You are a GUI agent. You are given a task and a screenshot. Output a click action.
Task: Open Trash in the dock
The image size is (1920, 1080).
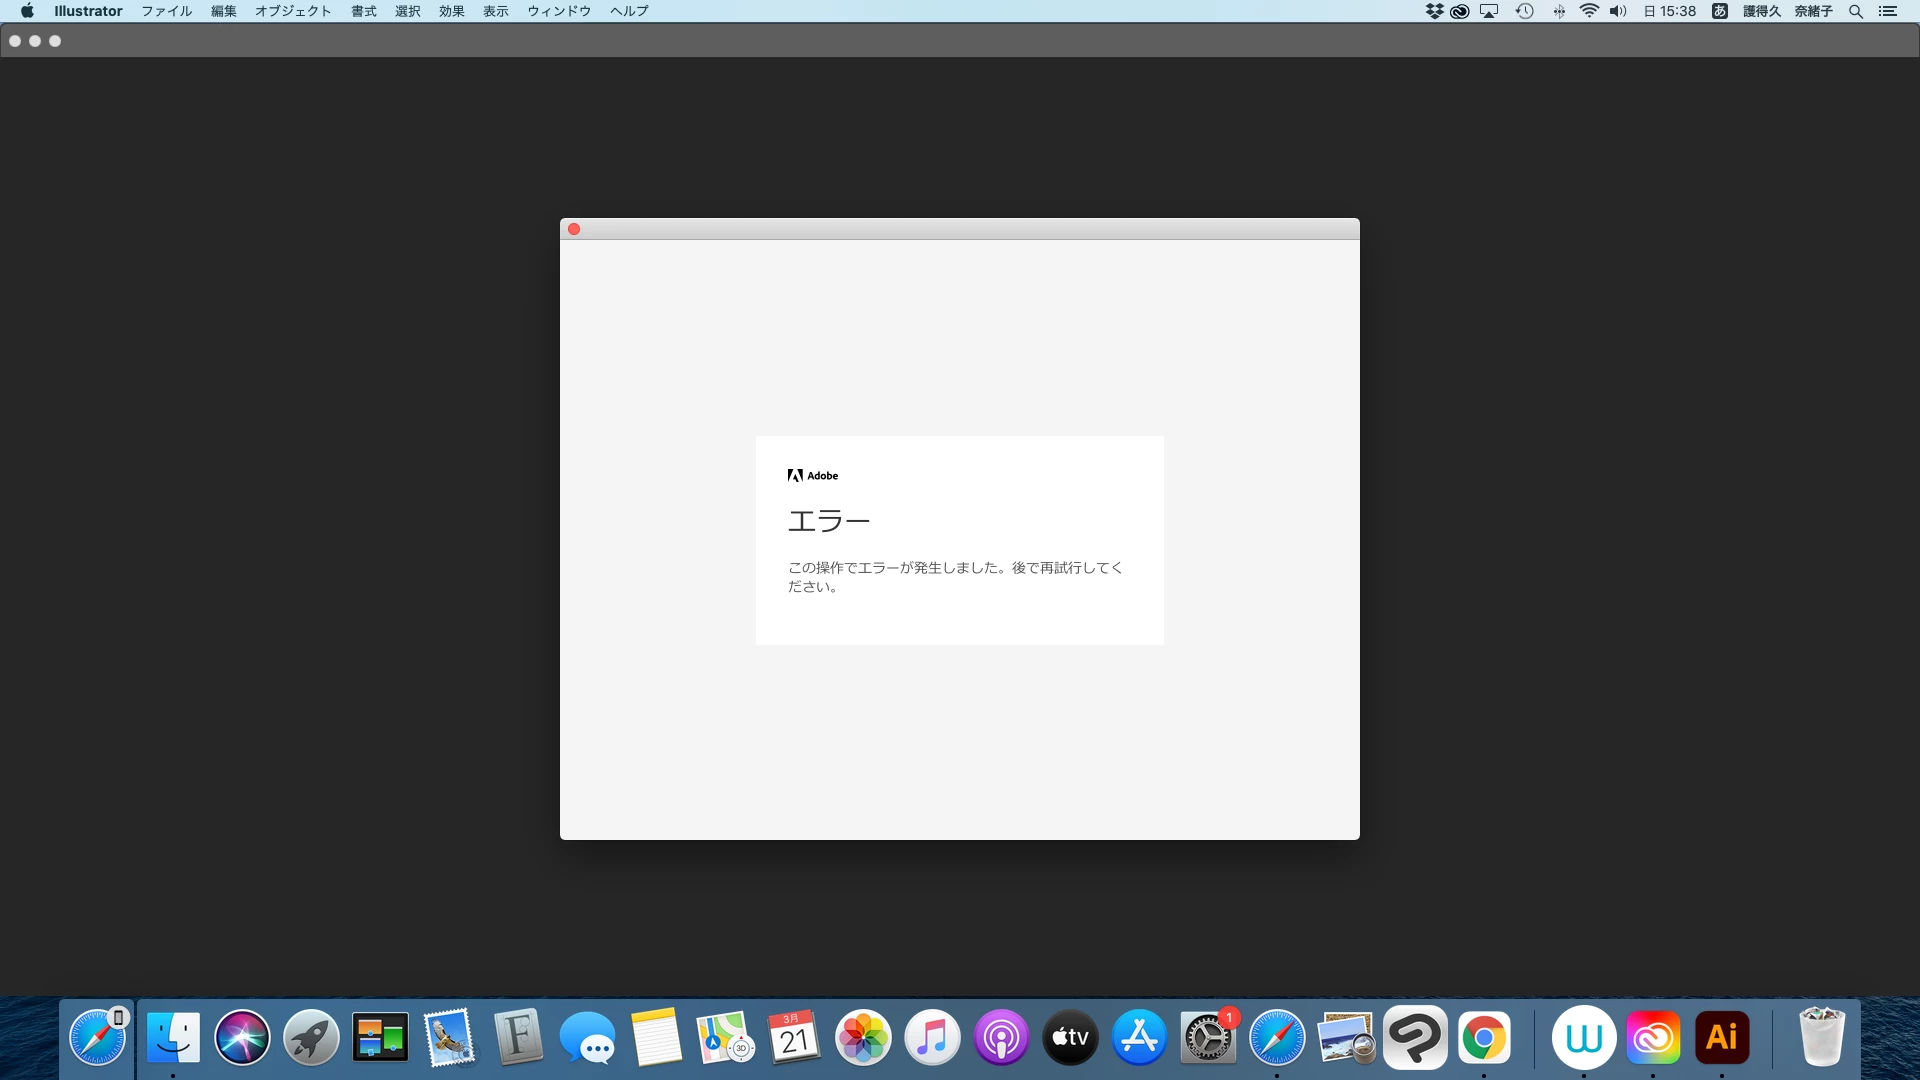[x=1821, y=1038]
